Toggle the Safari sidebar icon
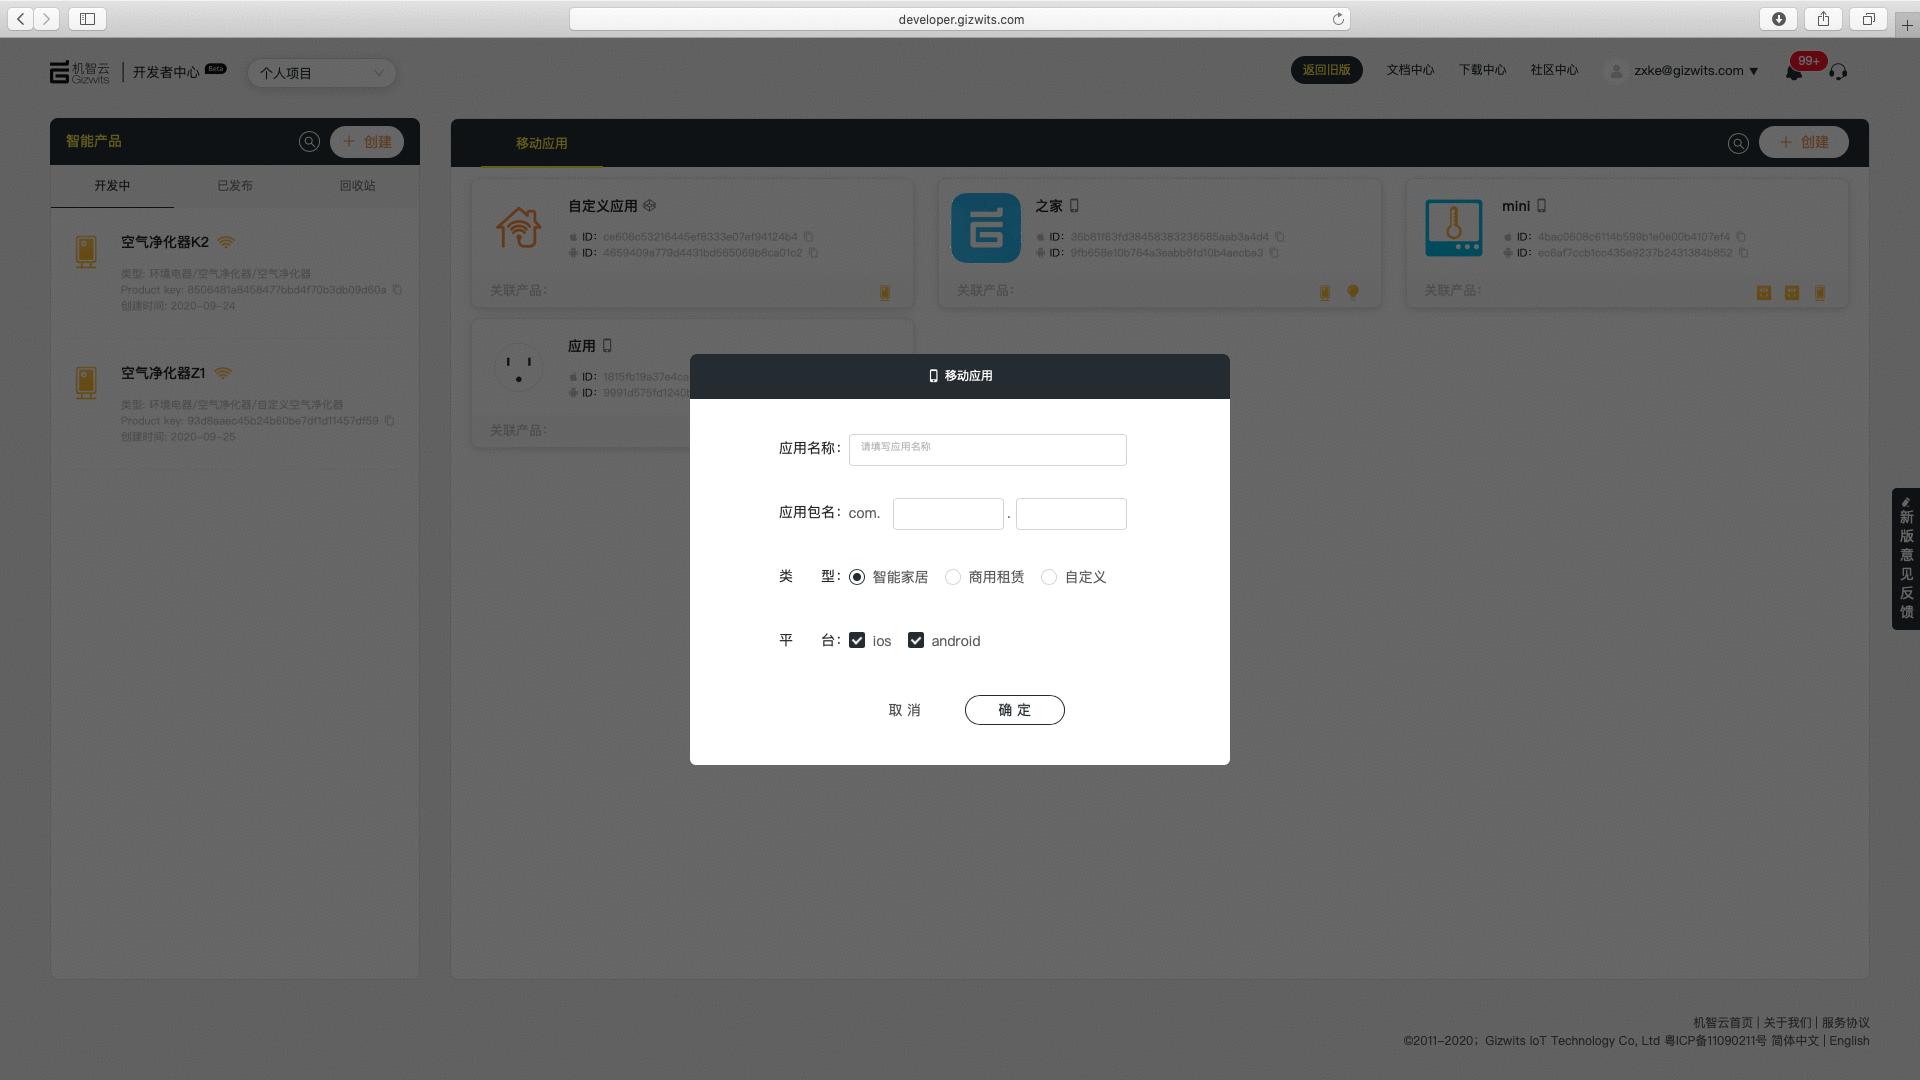This screenshot has height=1080, width=1920. pos(87,19)
